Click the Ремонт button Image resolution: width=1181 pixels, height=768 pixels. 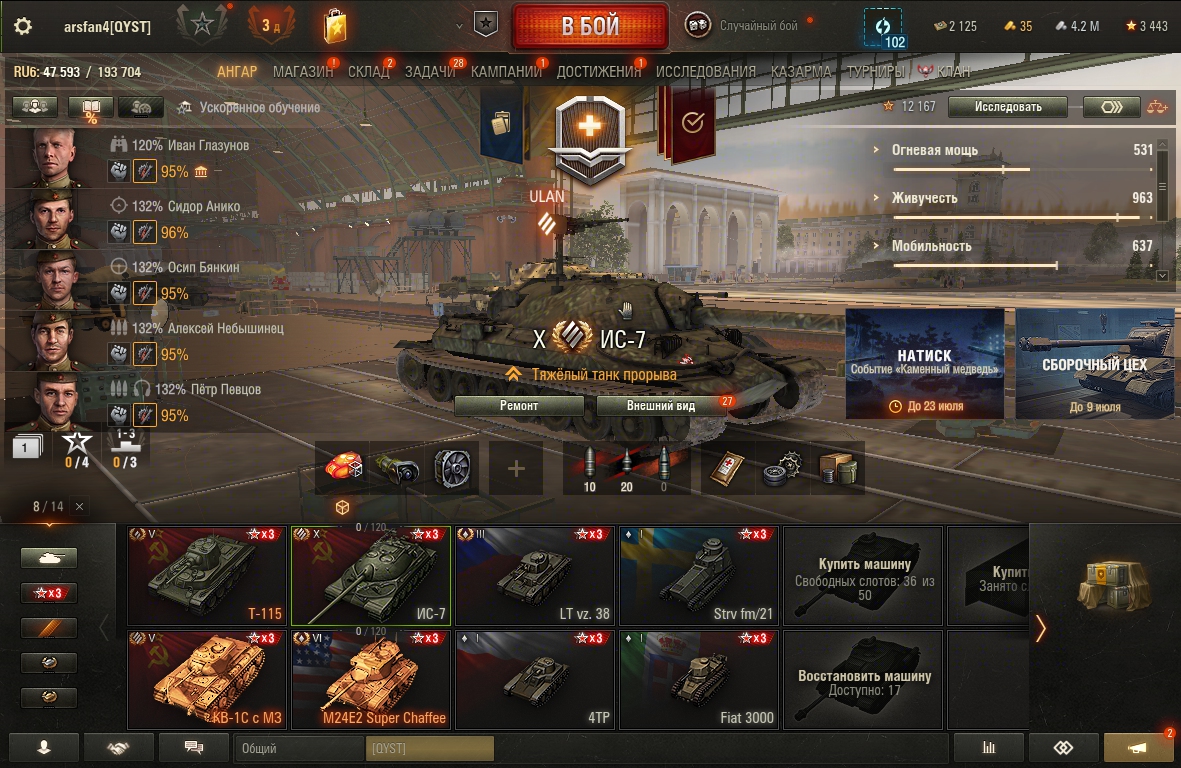[519, 406]
